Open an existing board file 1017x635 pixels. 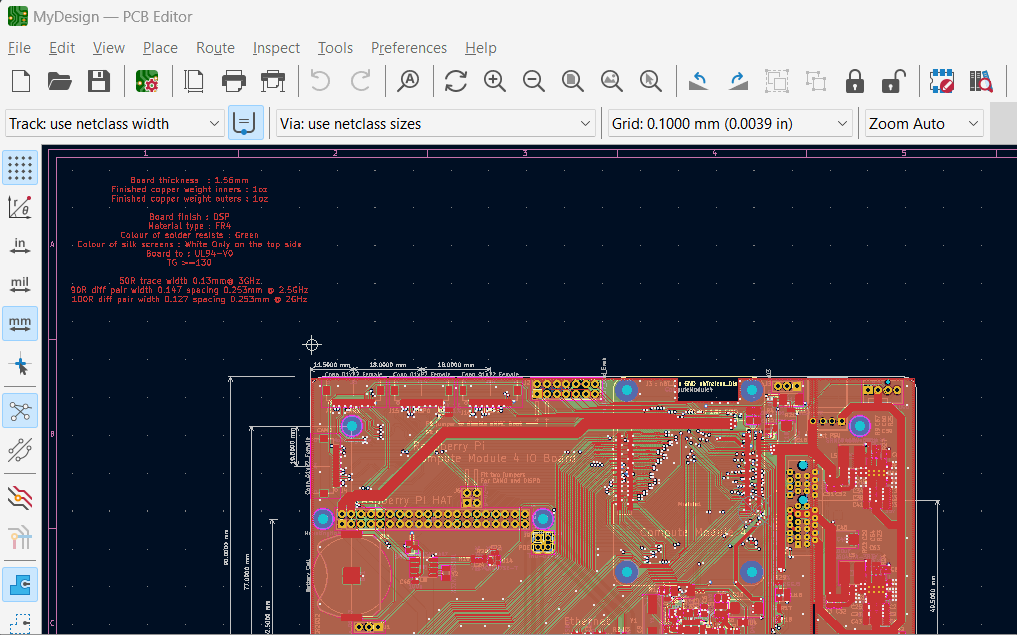pos(60,82)
